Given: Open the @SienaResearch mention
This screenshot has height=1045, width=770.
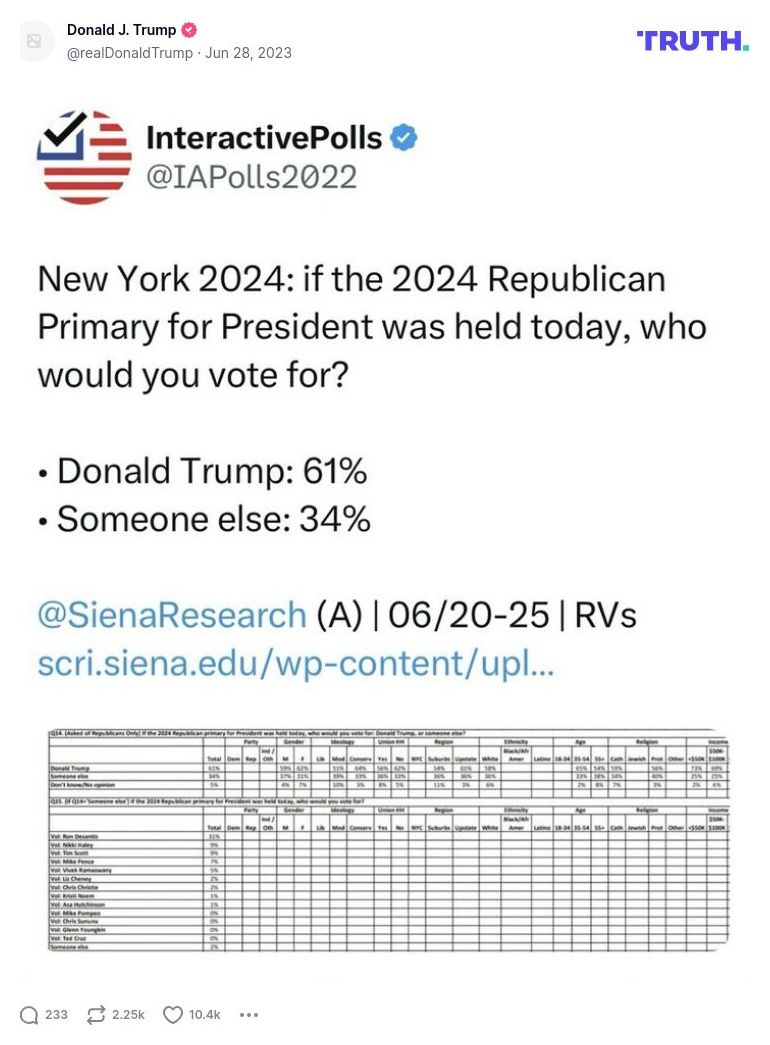Looking at the screenshot, I should click(x=172, y=615).
